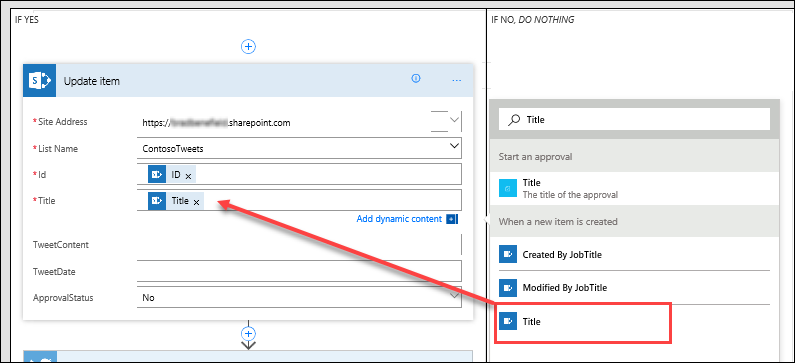Click the SharePoint Title item icon
This screenshot has width=795, height=363.
coord(507,321)
